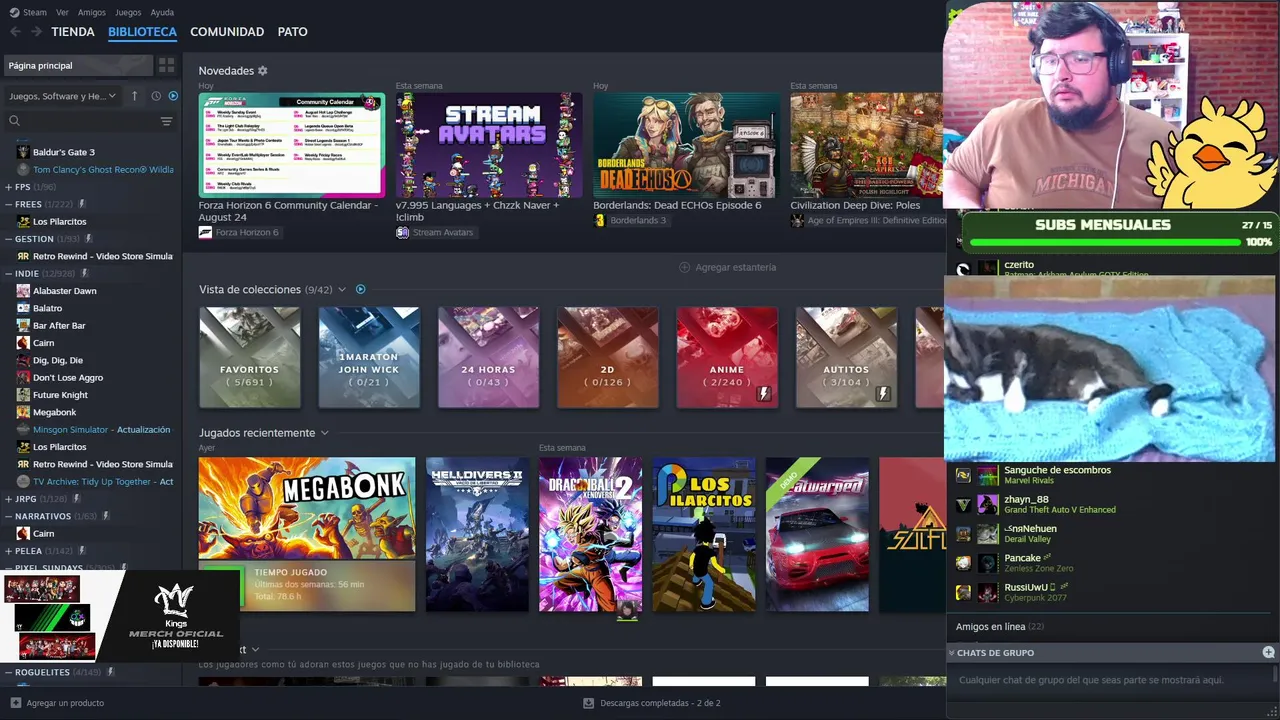This screenshot has height=720, width=1280.
Task: Click the play icon next to Vista de colecciones
Action: 361,289
